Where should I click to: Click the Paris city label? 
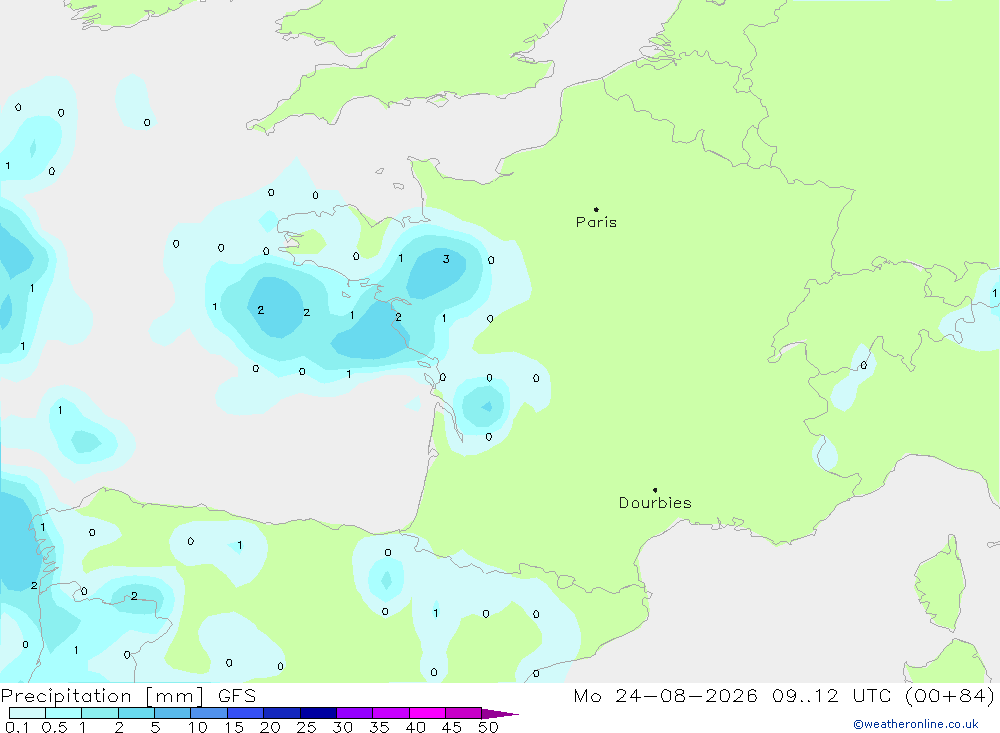click(x=596, y=222)
